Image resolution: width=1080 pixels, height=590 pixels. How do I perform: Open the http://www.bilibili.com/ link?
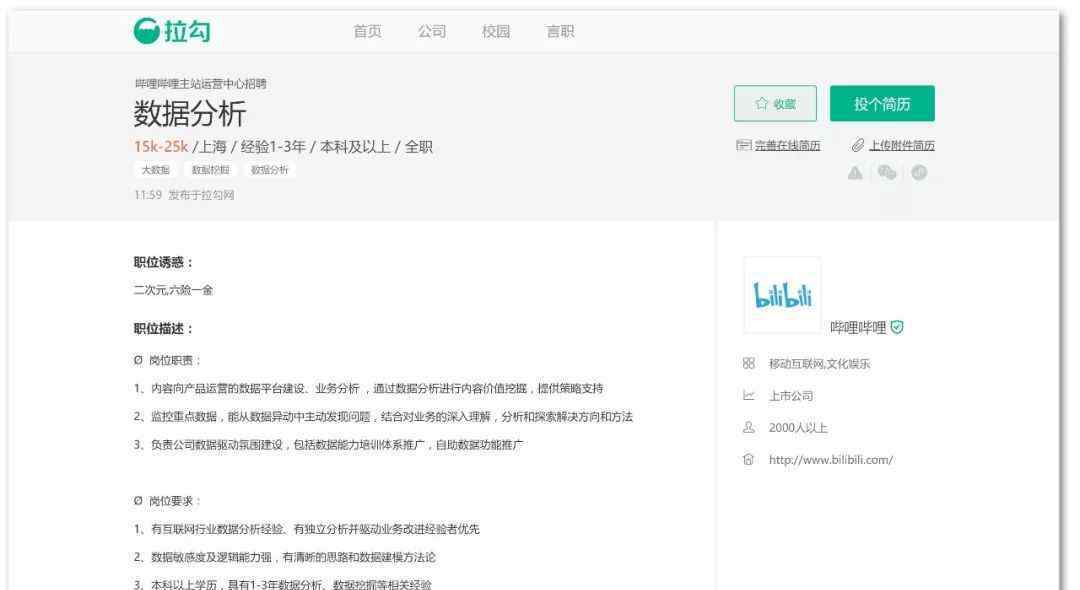pyautogui.click(x=831, y=460)
